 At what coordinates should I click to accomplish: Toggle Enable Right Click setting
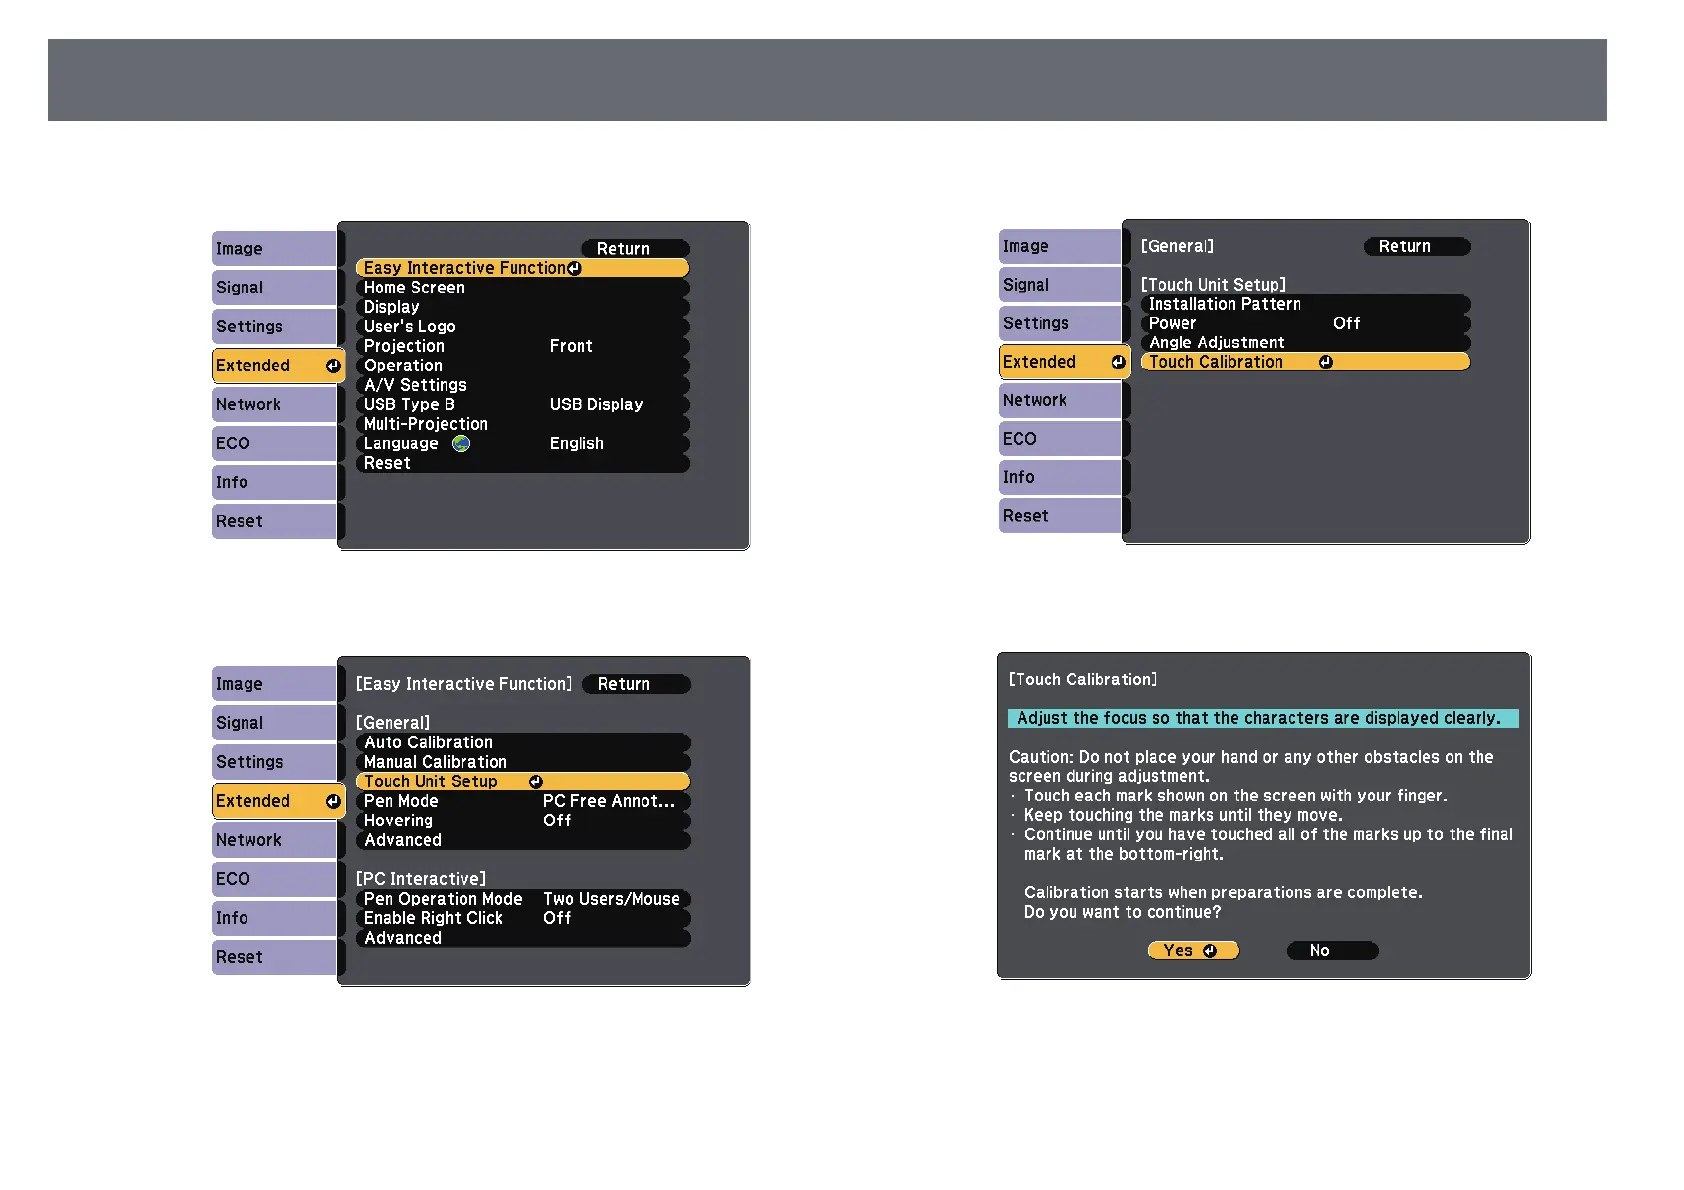[523, 918]
